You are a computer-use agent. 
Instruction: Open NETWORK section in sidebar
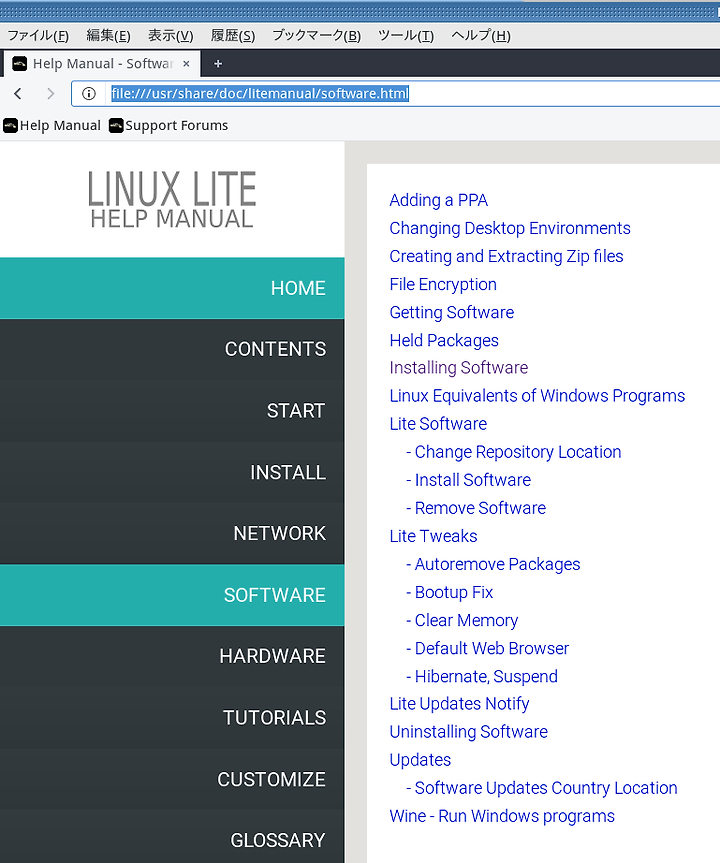click(172, 533)
